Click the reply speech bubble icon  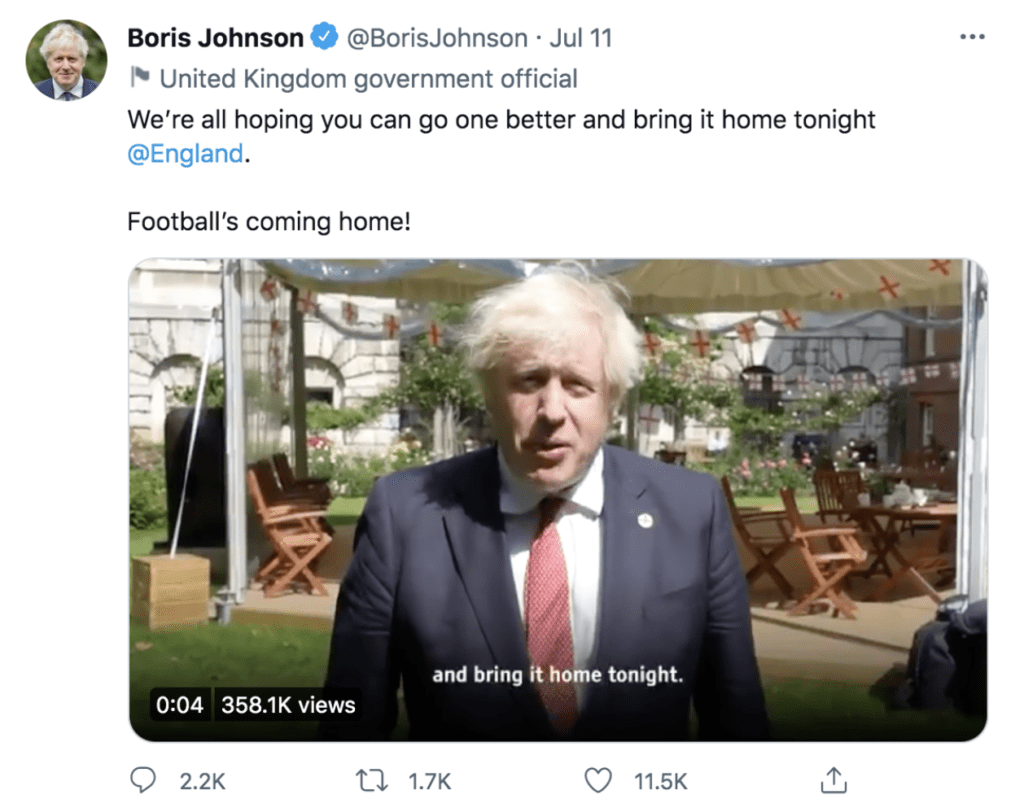pos(143,780)
